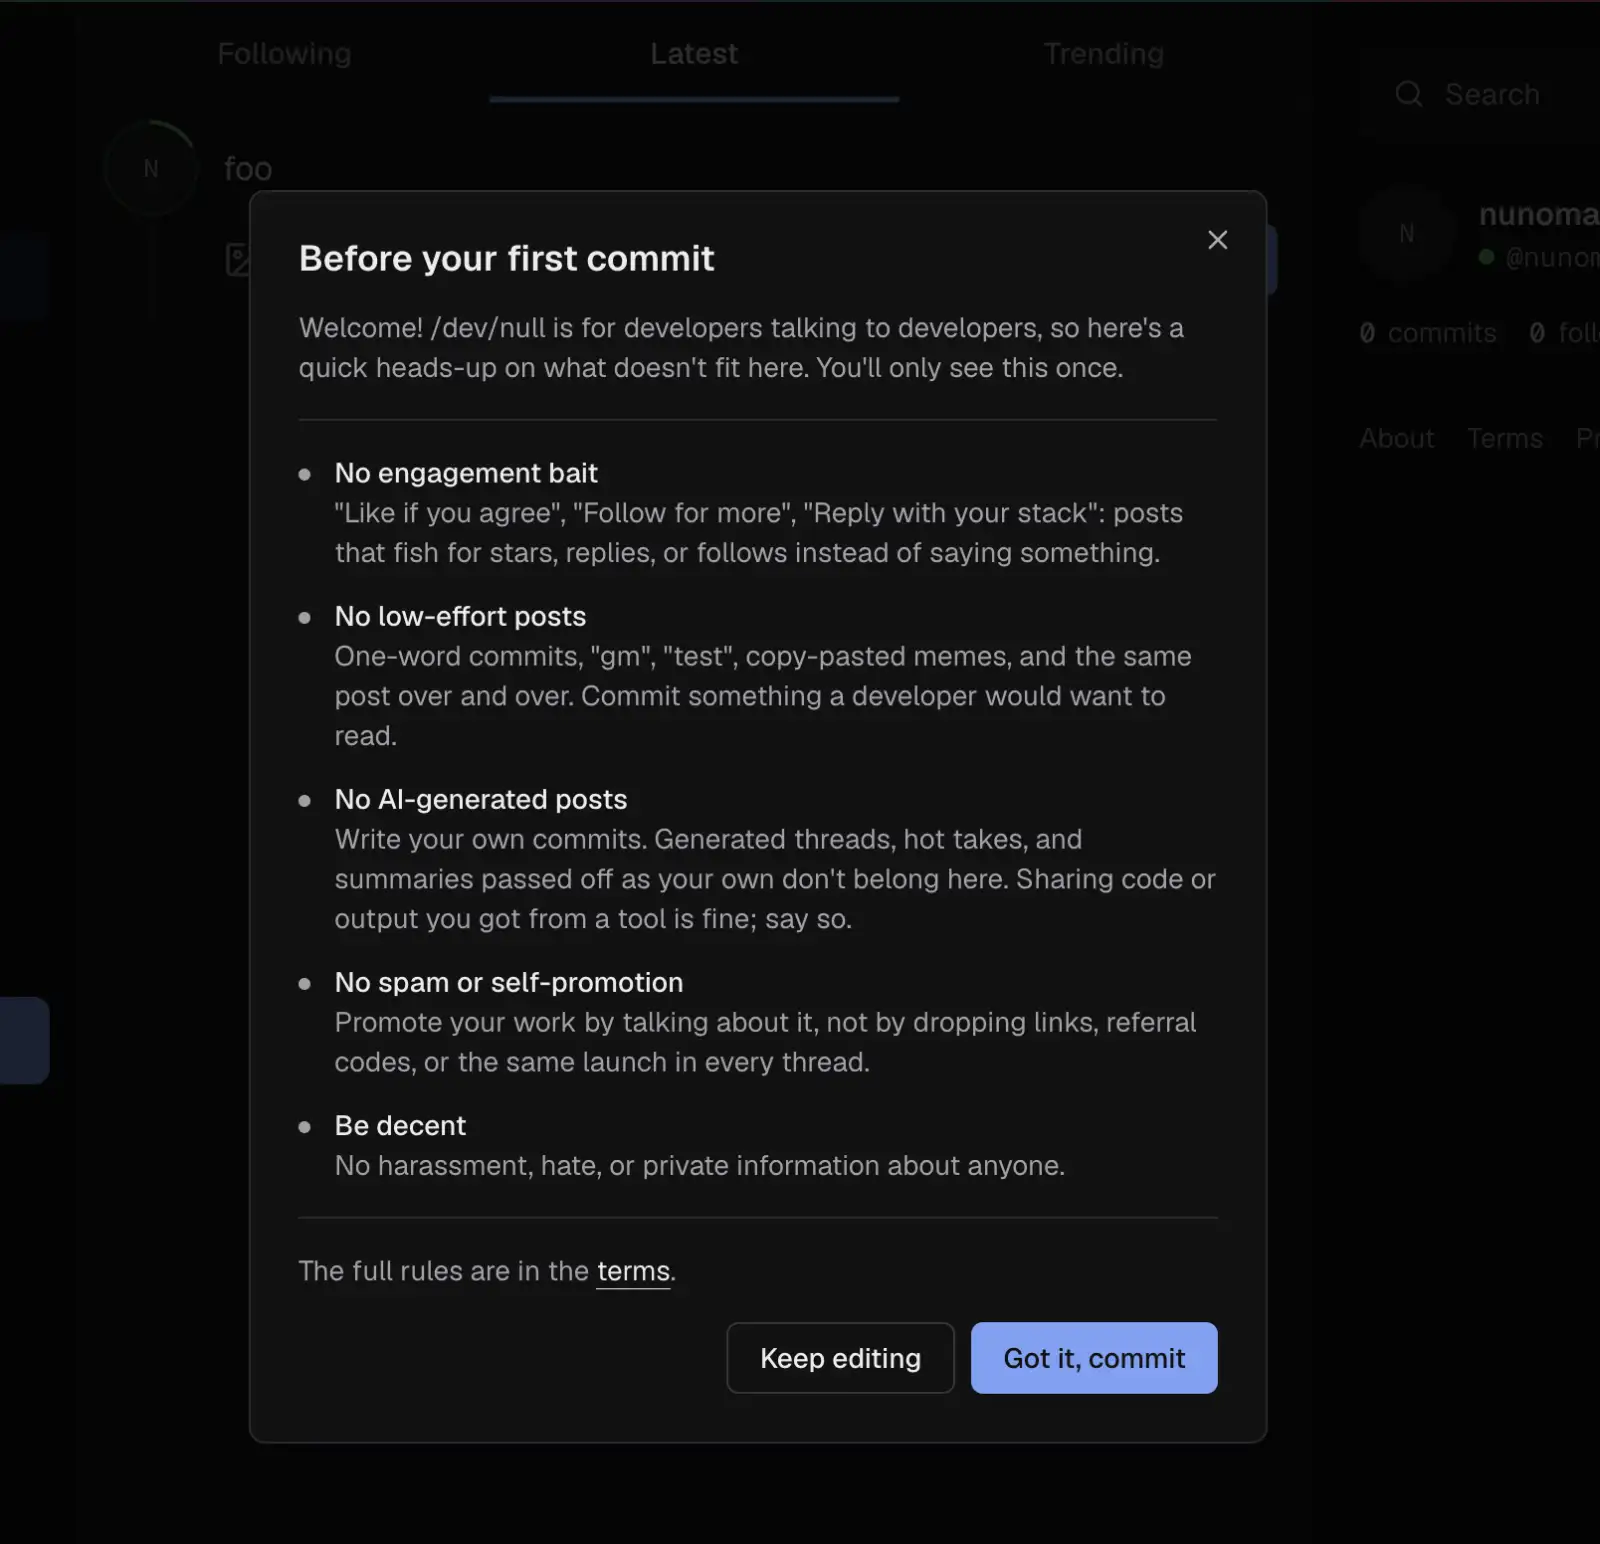Open the Terms footer link in sidebar

(x=1505, y=438)
